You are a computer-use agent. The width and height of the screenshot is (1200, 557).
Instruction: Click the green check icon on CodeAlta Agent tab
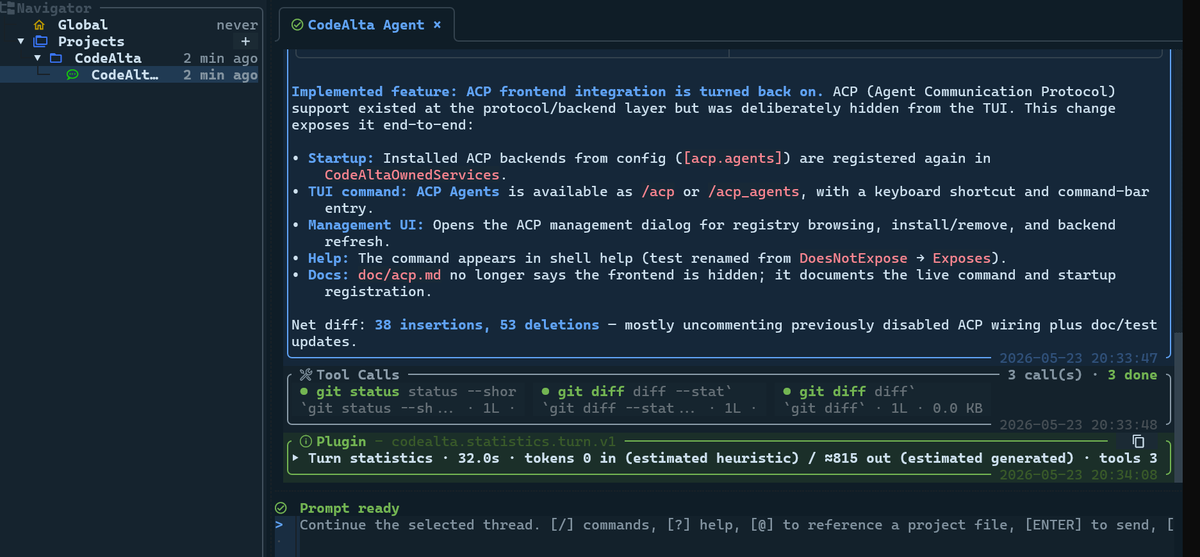click(297, 25)
